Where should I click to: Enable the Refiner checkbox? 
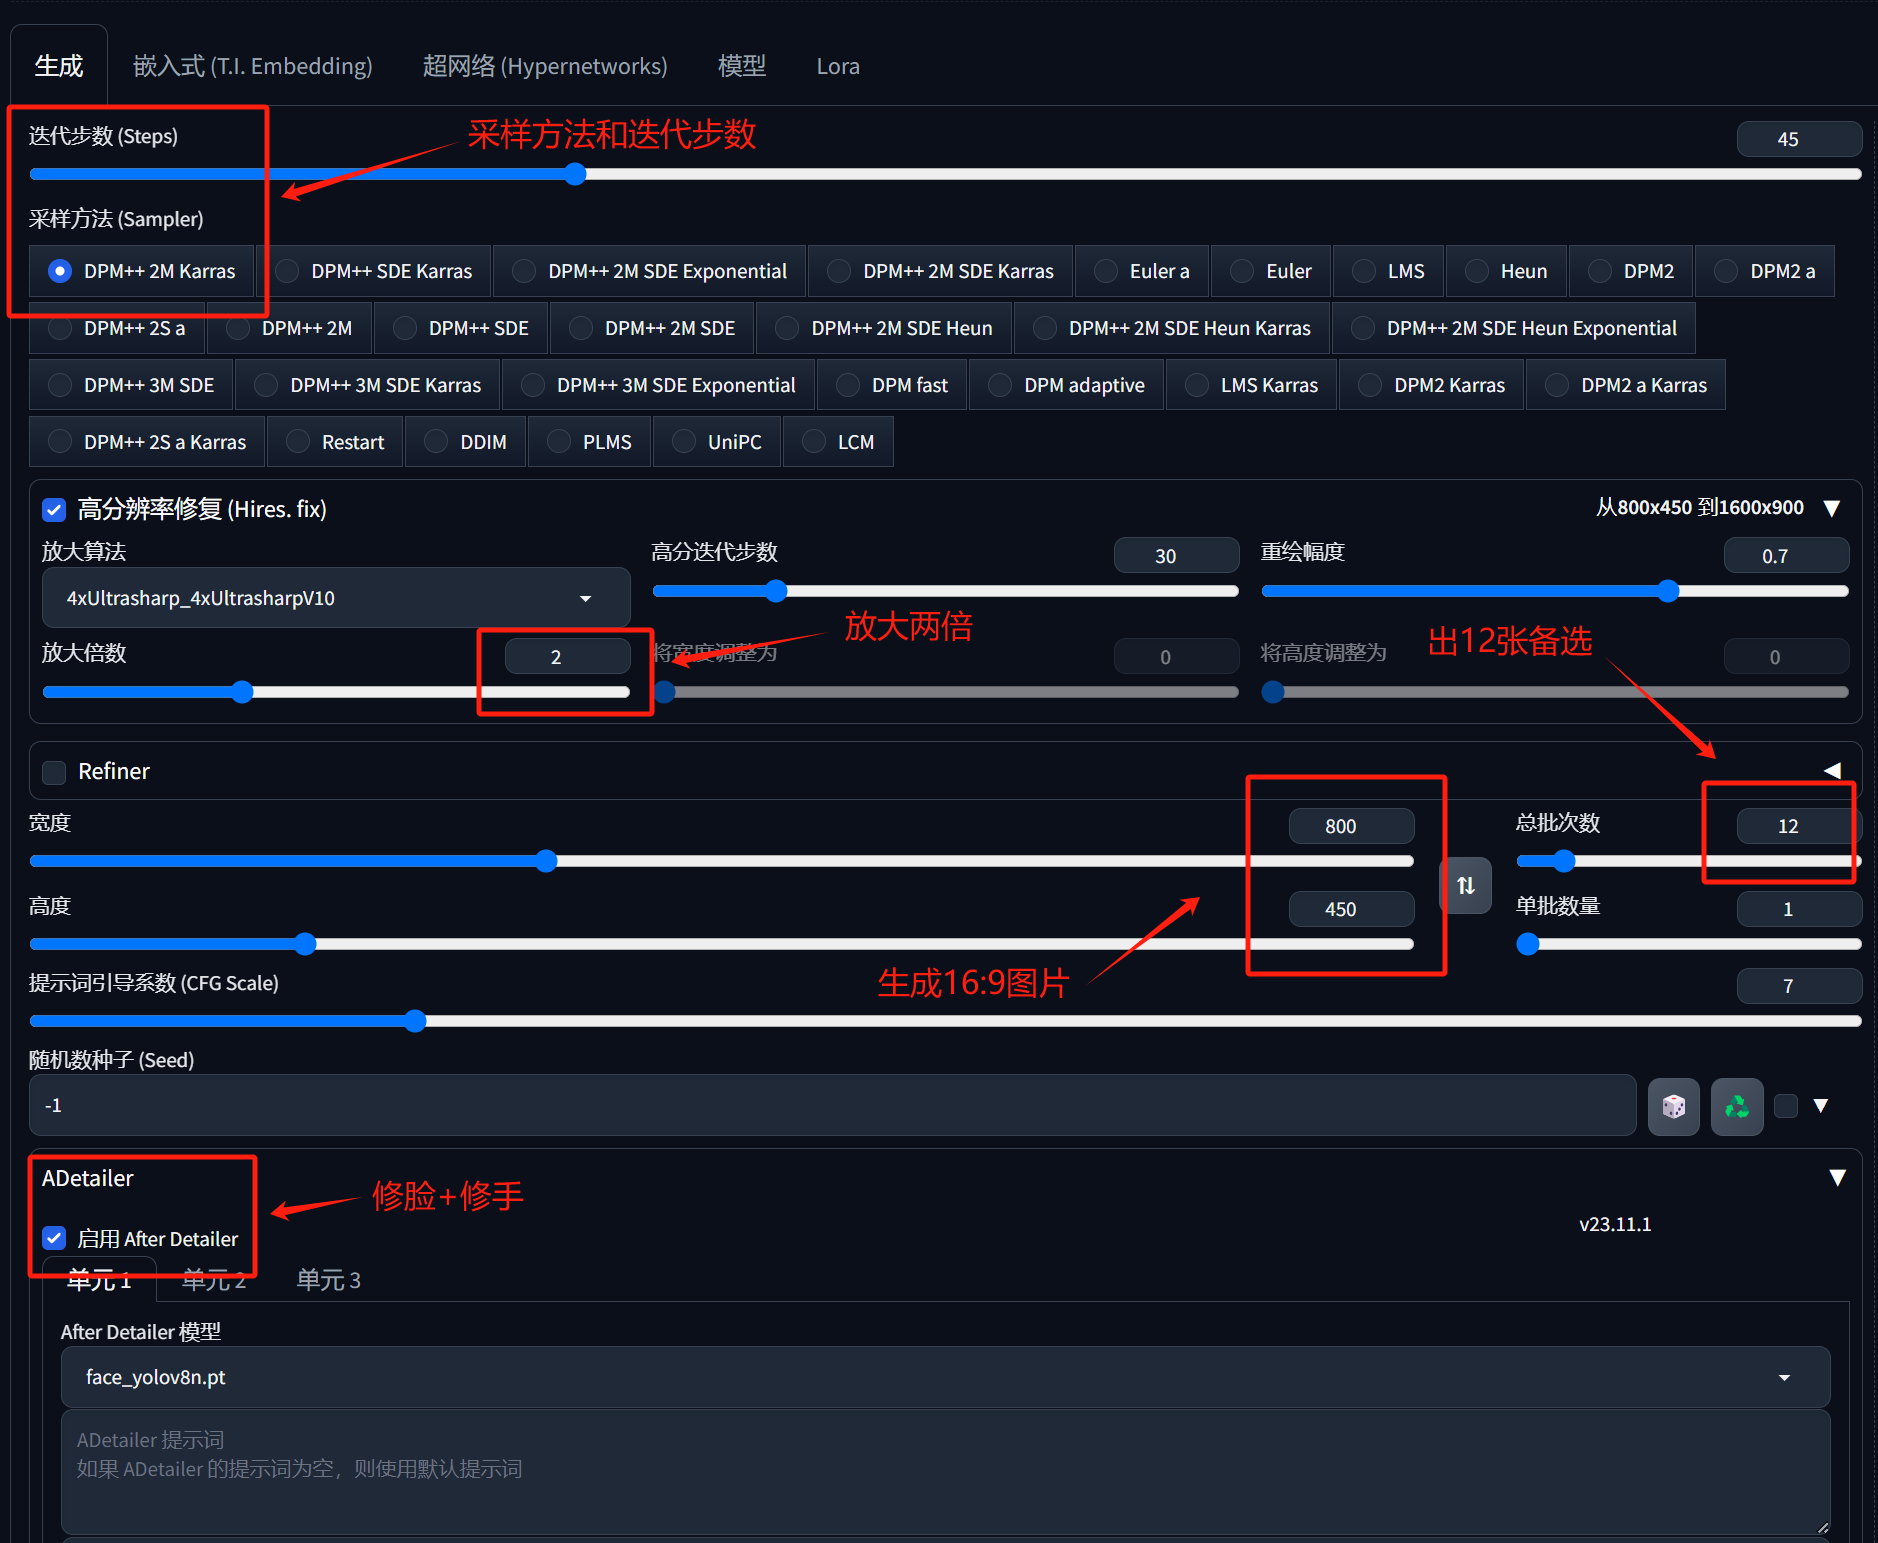(54, 772)
